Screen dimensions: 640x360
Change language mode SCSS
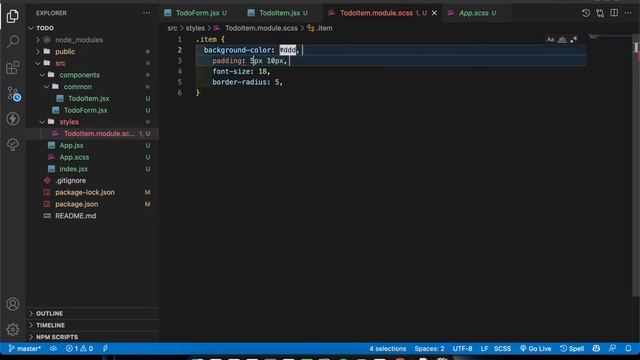(502, 349)
